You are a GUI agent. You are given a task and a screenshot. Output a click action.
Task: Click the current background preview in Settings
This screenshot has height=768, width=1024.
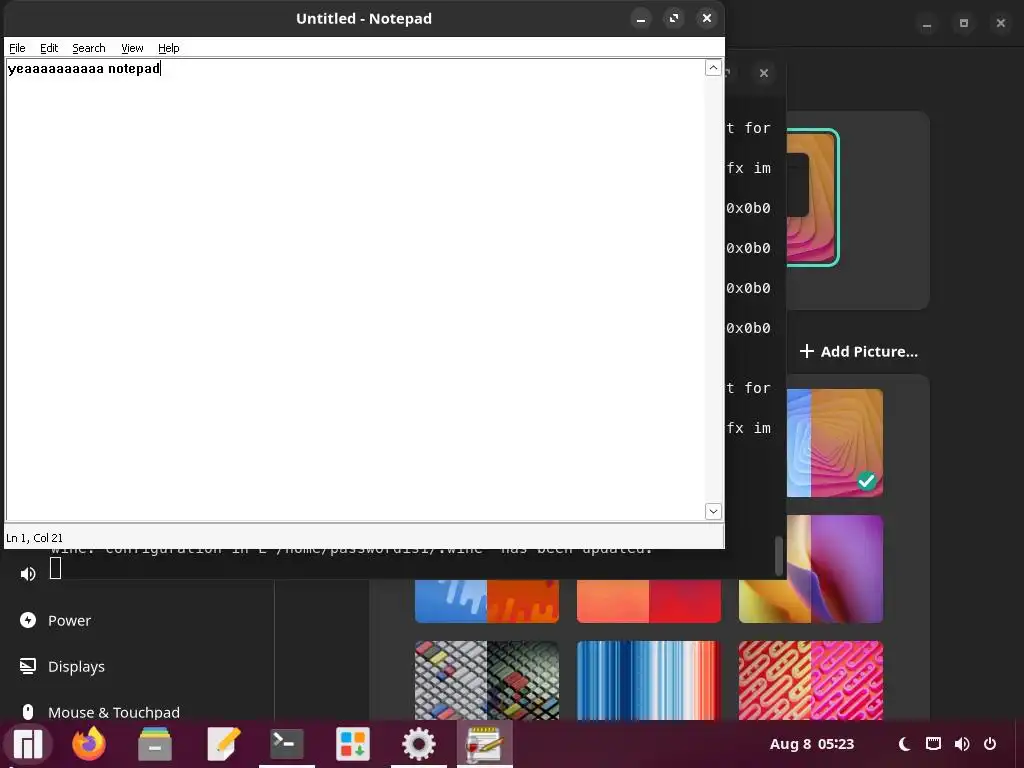(x=812, y=198)
